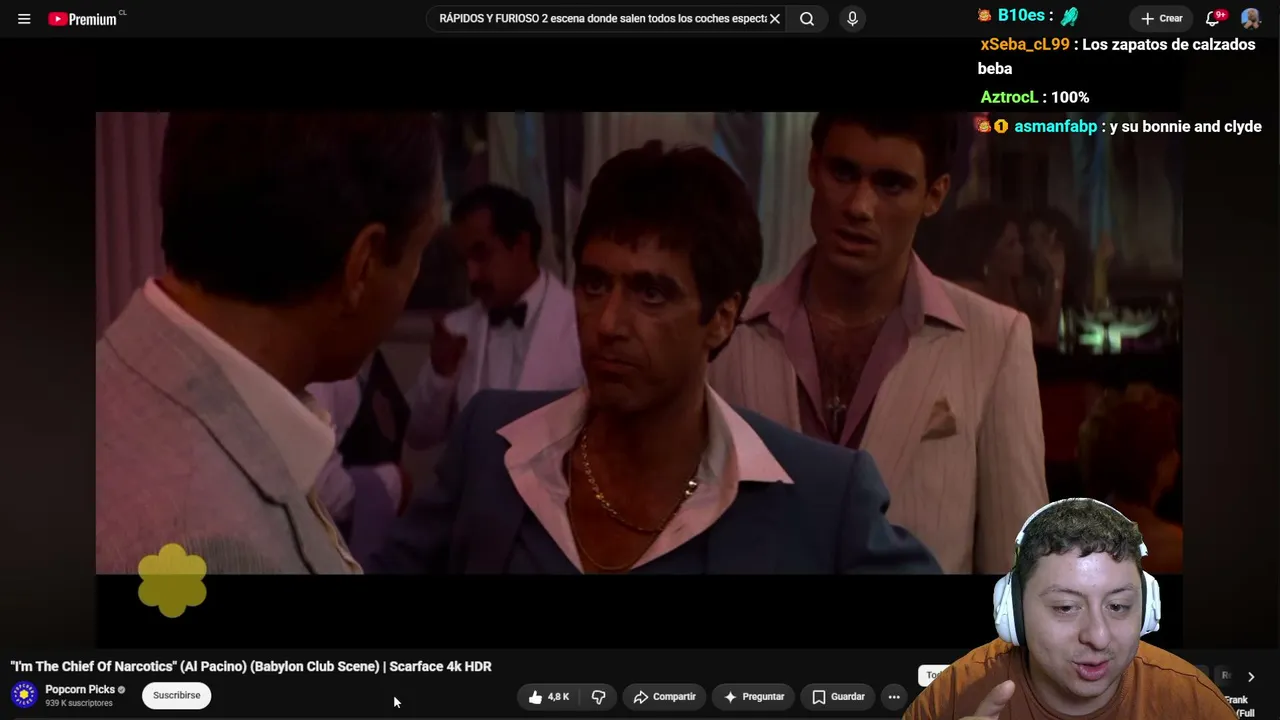
Task: Open the notifications bell
Action: (x=1214, y=19)
